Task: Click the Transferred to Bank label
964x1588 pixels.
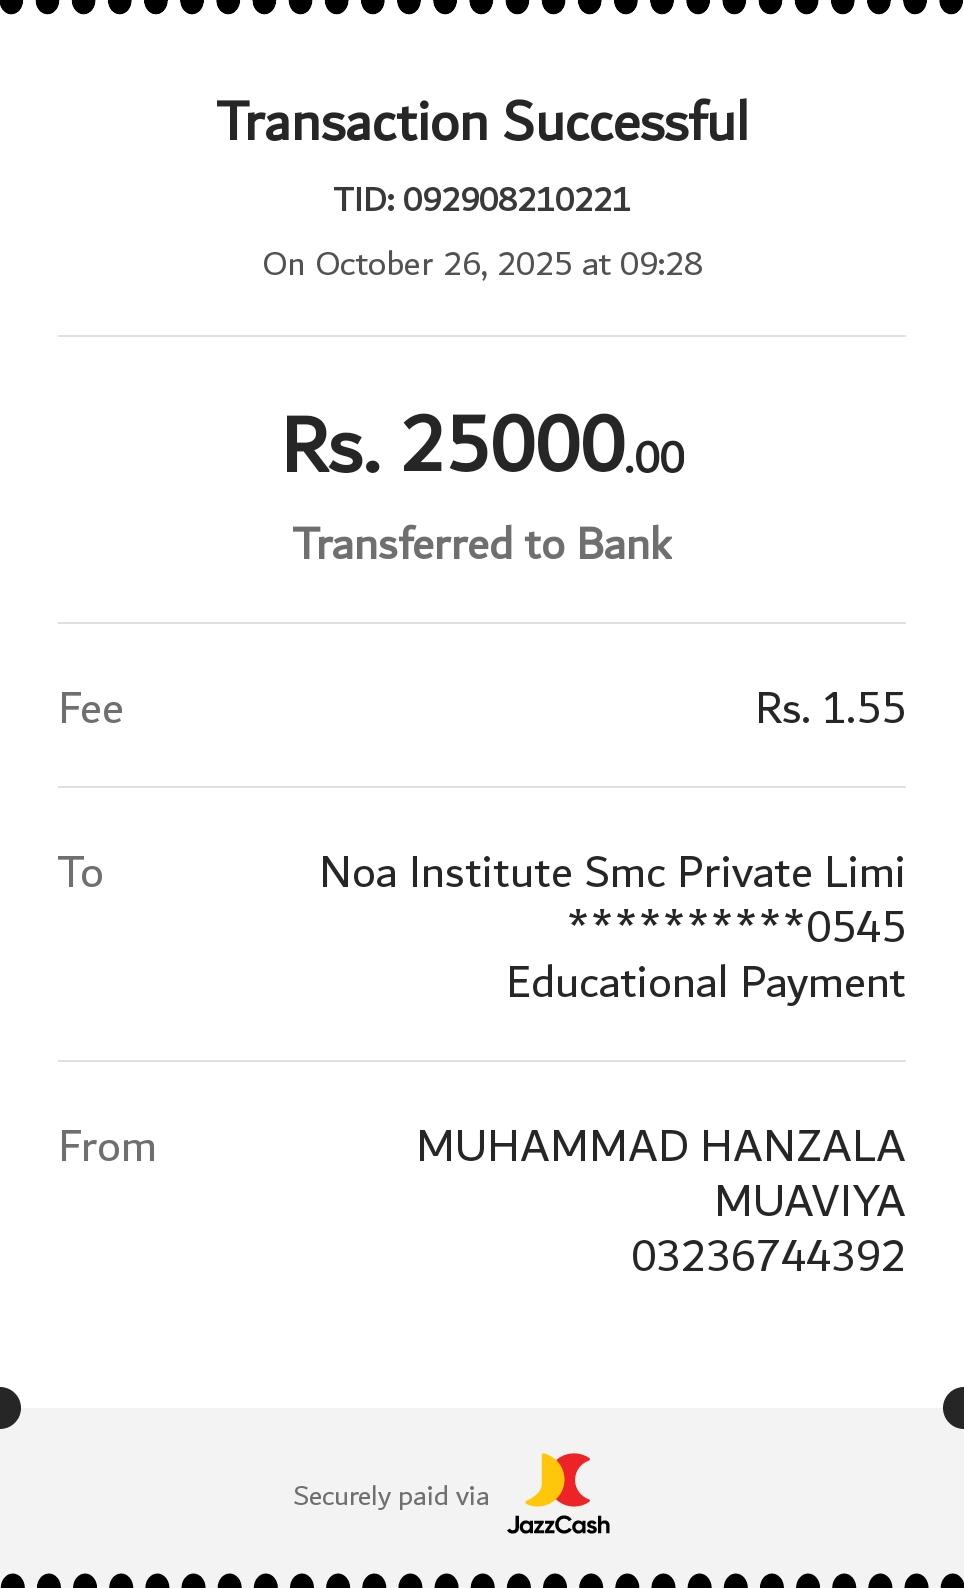Action: point(482,544)
